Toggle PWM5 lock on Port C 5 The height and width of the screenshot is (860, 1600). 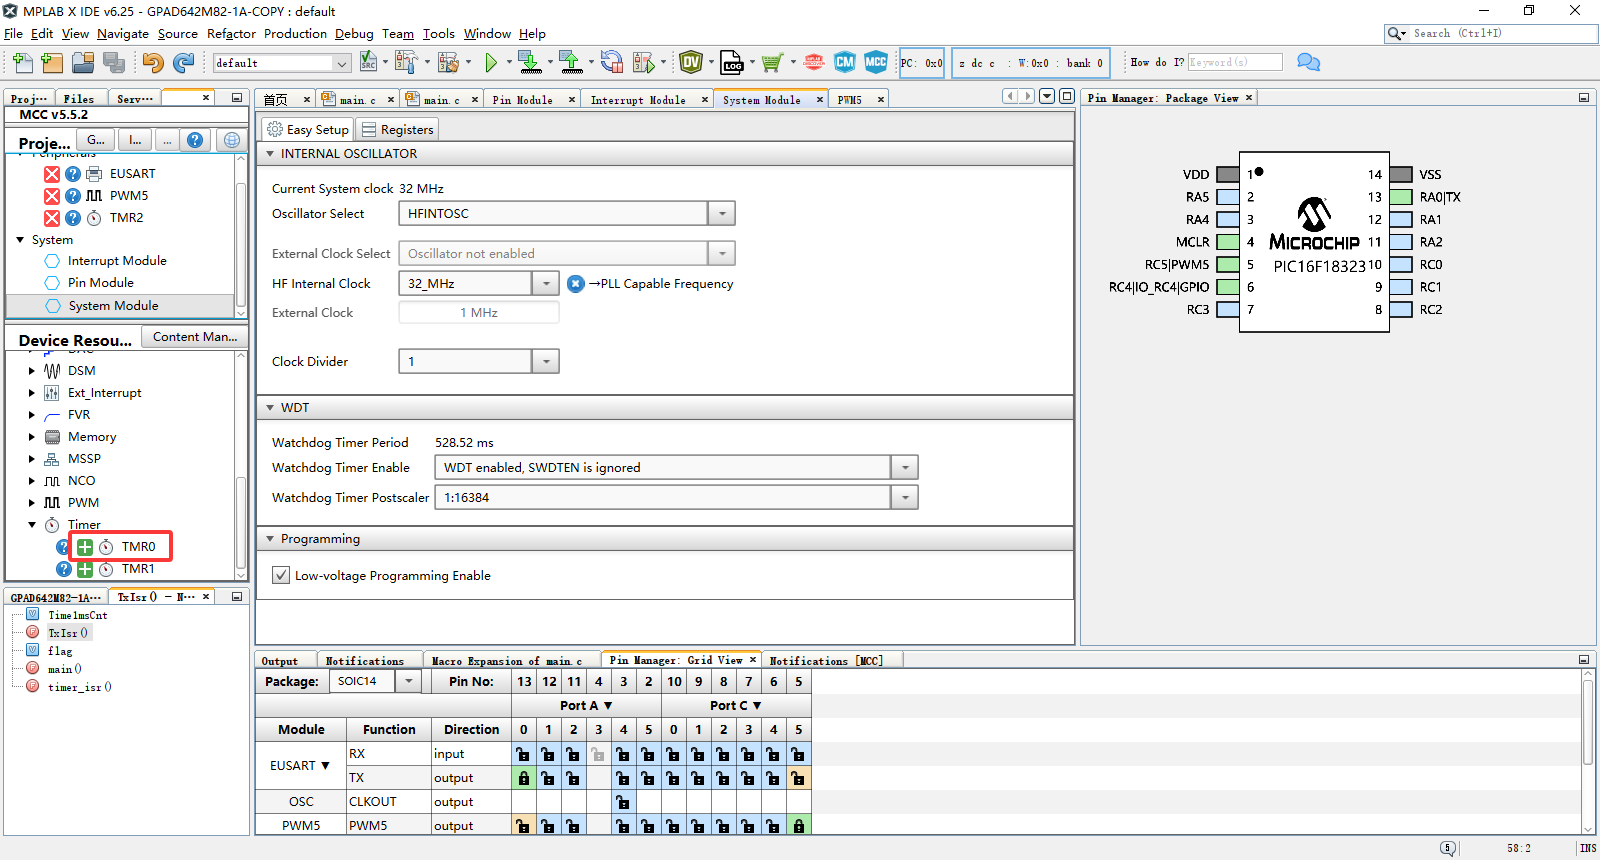tap(798, 826)
